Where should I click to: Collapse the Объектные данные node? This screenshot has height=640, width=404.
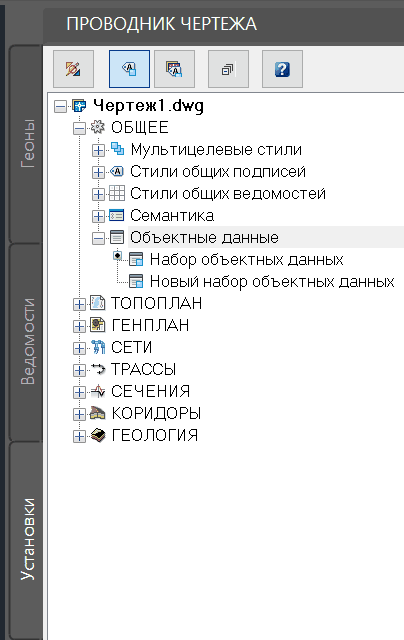(98, 239)
